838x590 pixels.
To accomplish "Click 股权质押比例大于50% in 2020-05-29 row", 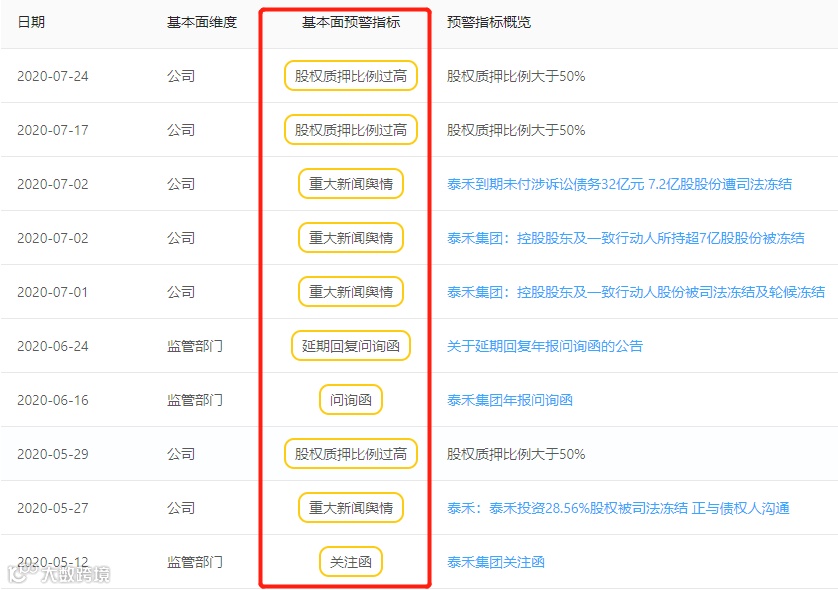I will 516,454.
